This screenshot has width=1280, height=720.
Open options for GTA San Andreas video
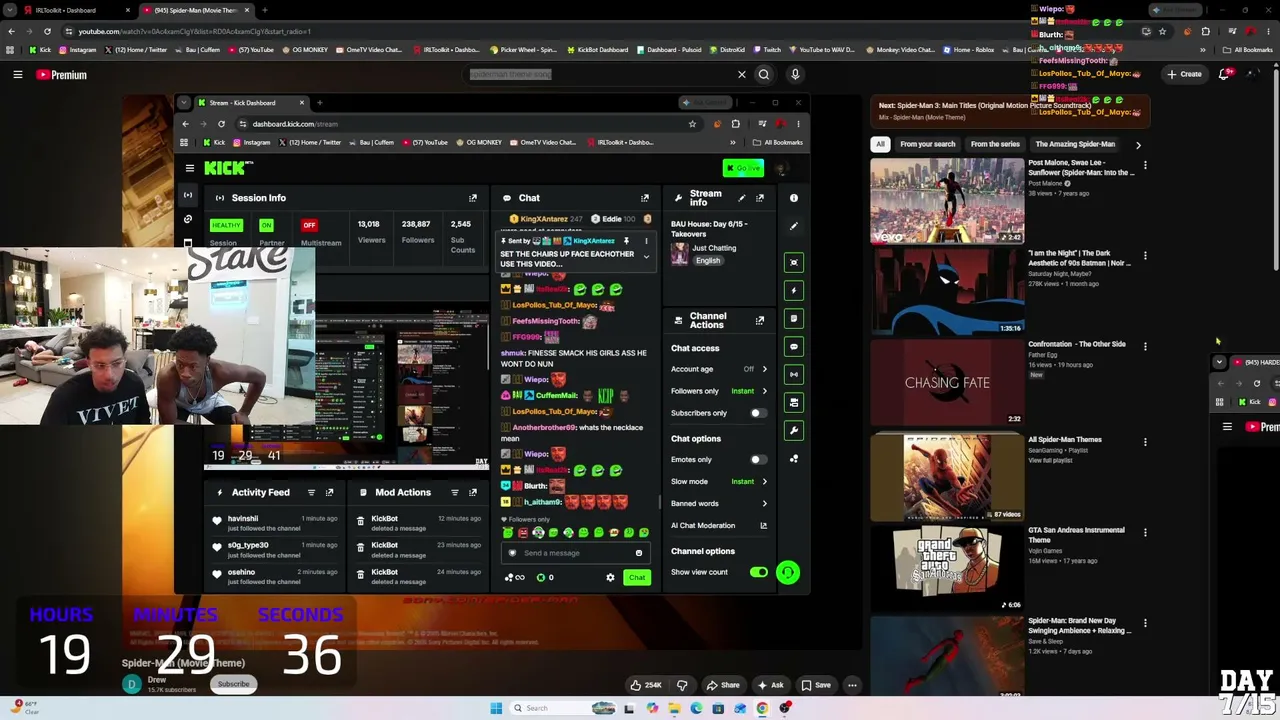click(x=1145, y=532)
